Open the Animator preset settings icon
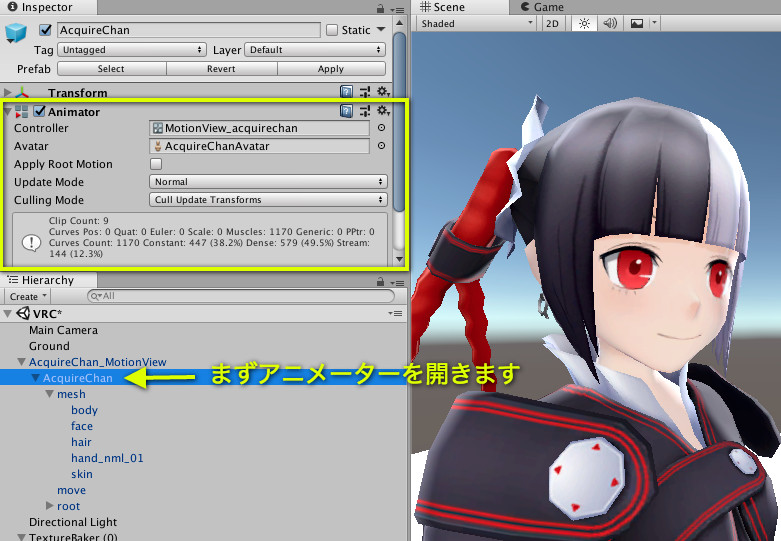The height and width of the screenshot is (541, 781). pyautogui.click(x=365, y=111)
